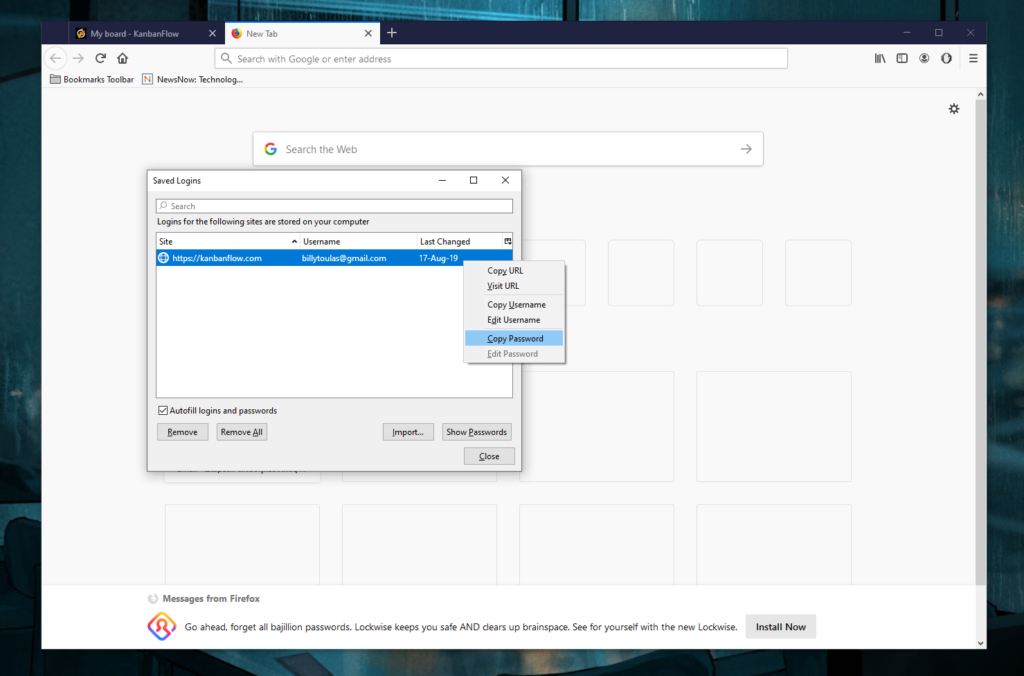The image size is (1024, 676).
Task: Click the browser address bar
Action: [x=501, y=58]
